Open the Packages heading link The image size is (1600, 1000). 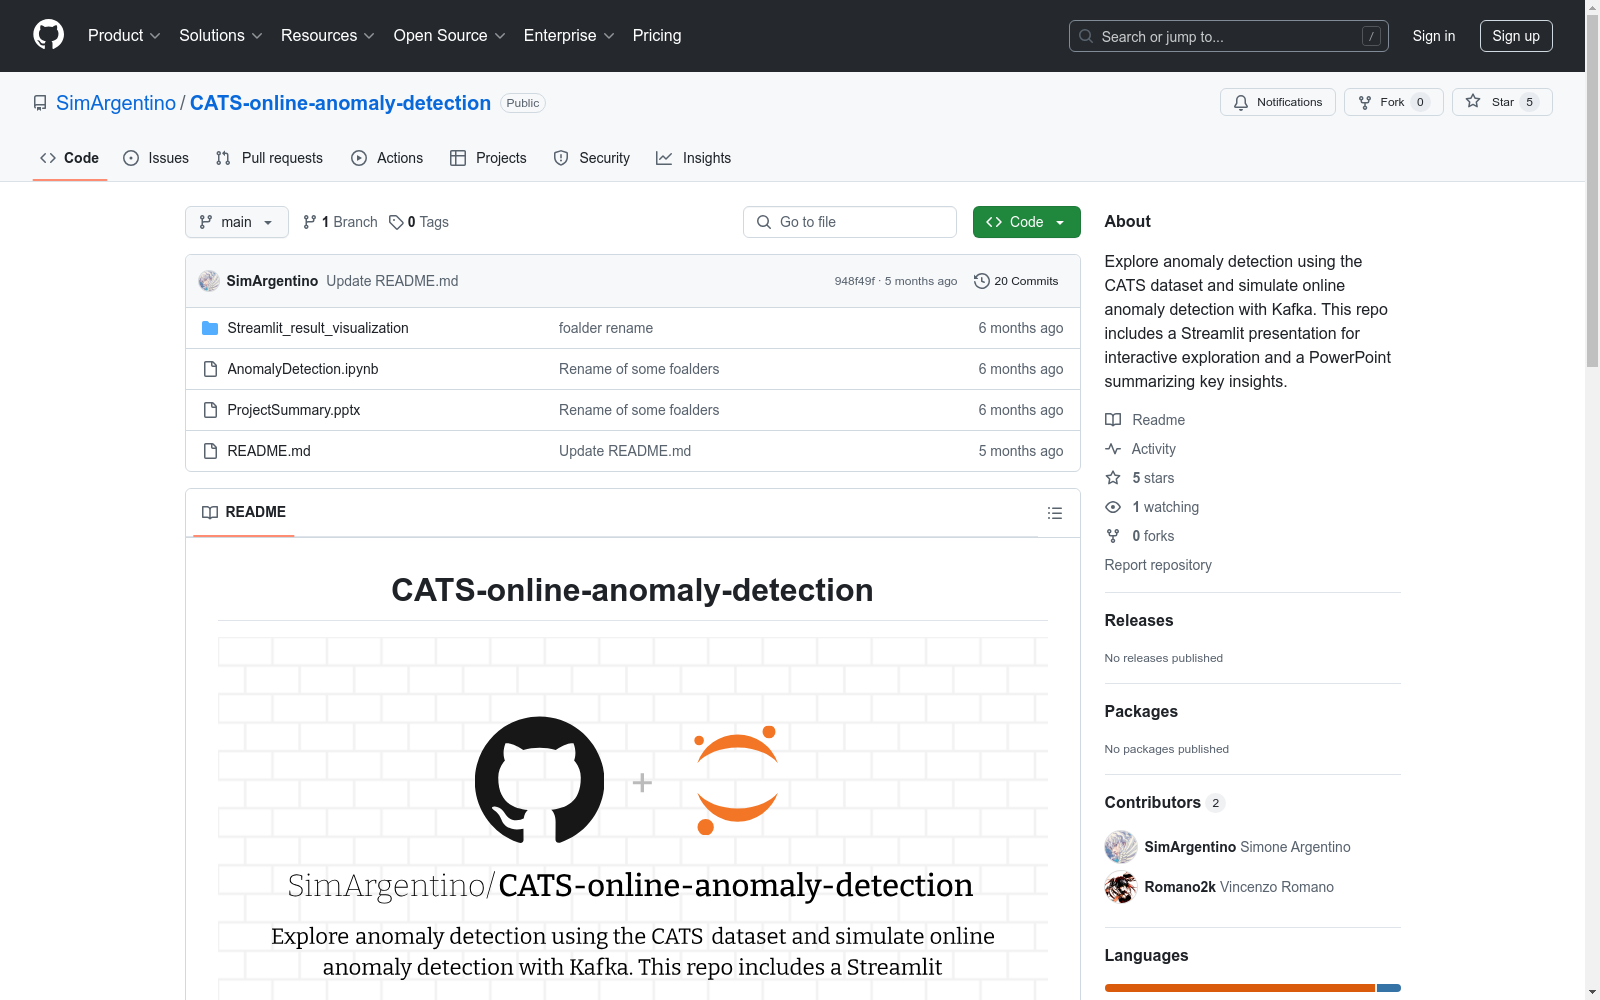pyautogui.click(x=1141, y=711)
